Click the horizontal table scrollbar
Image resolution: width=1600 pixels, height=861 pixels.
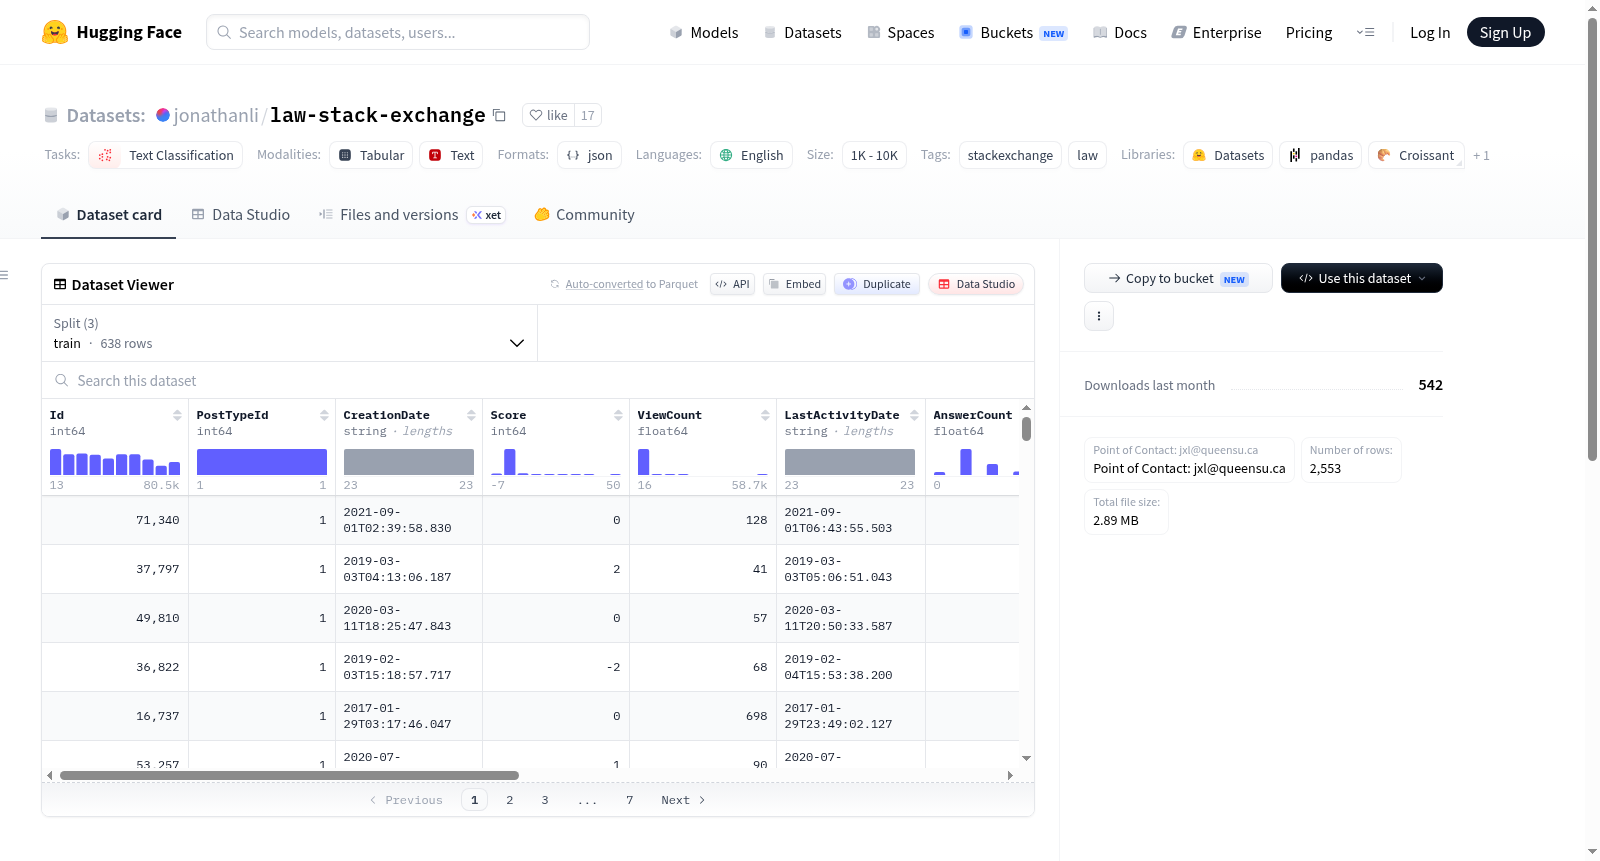click(289, 775)
